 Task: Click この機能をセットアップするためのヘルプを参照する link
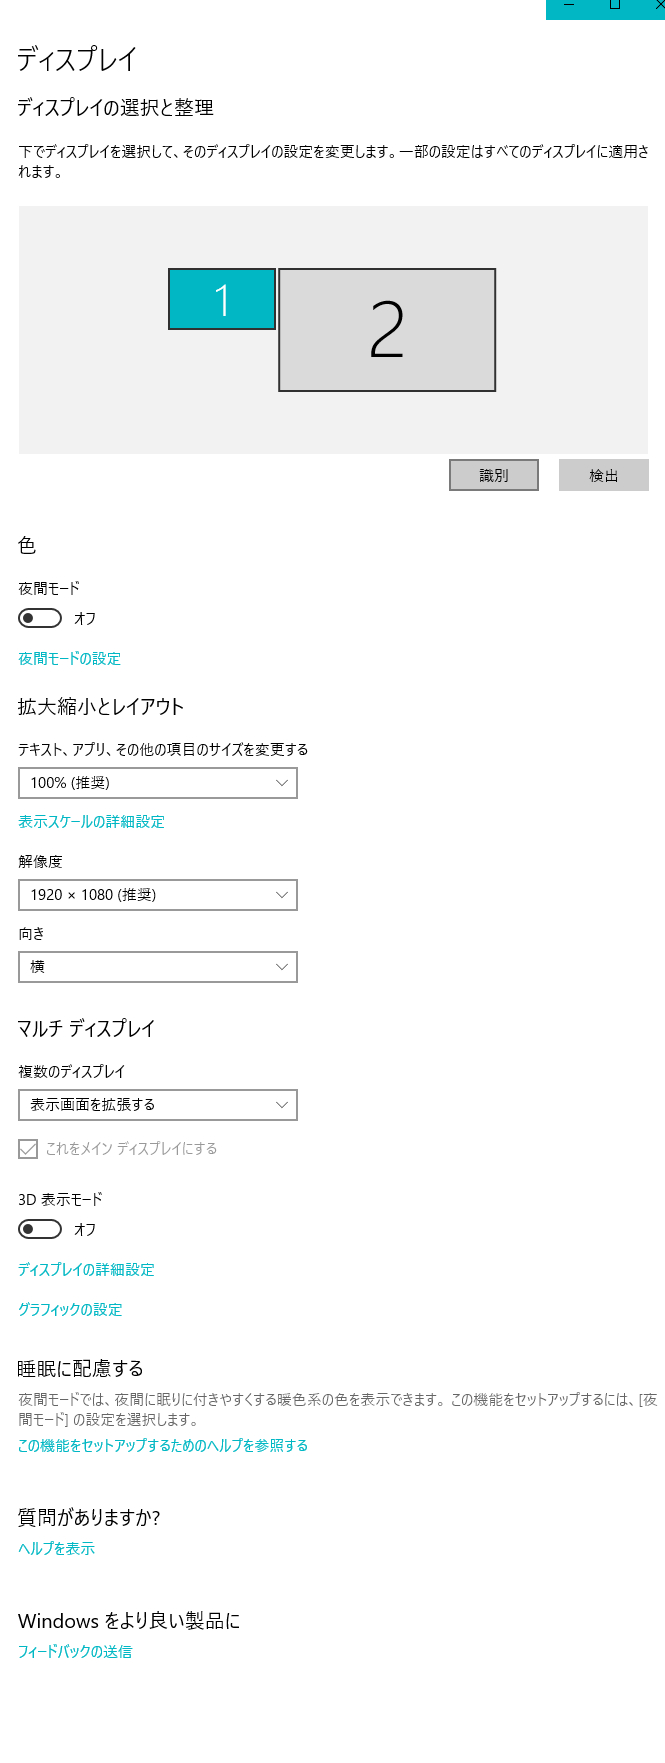tap(163, 1446)
